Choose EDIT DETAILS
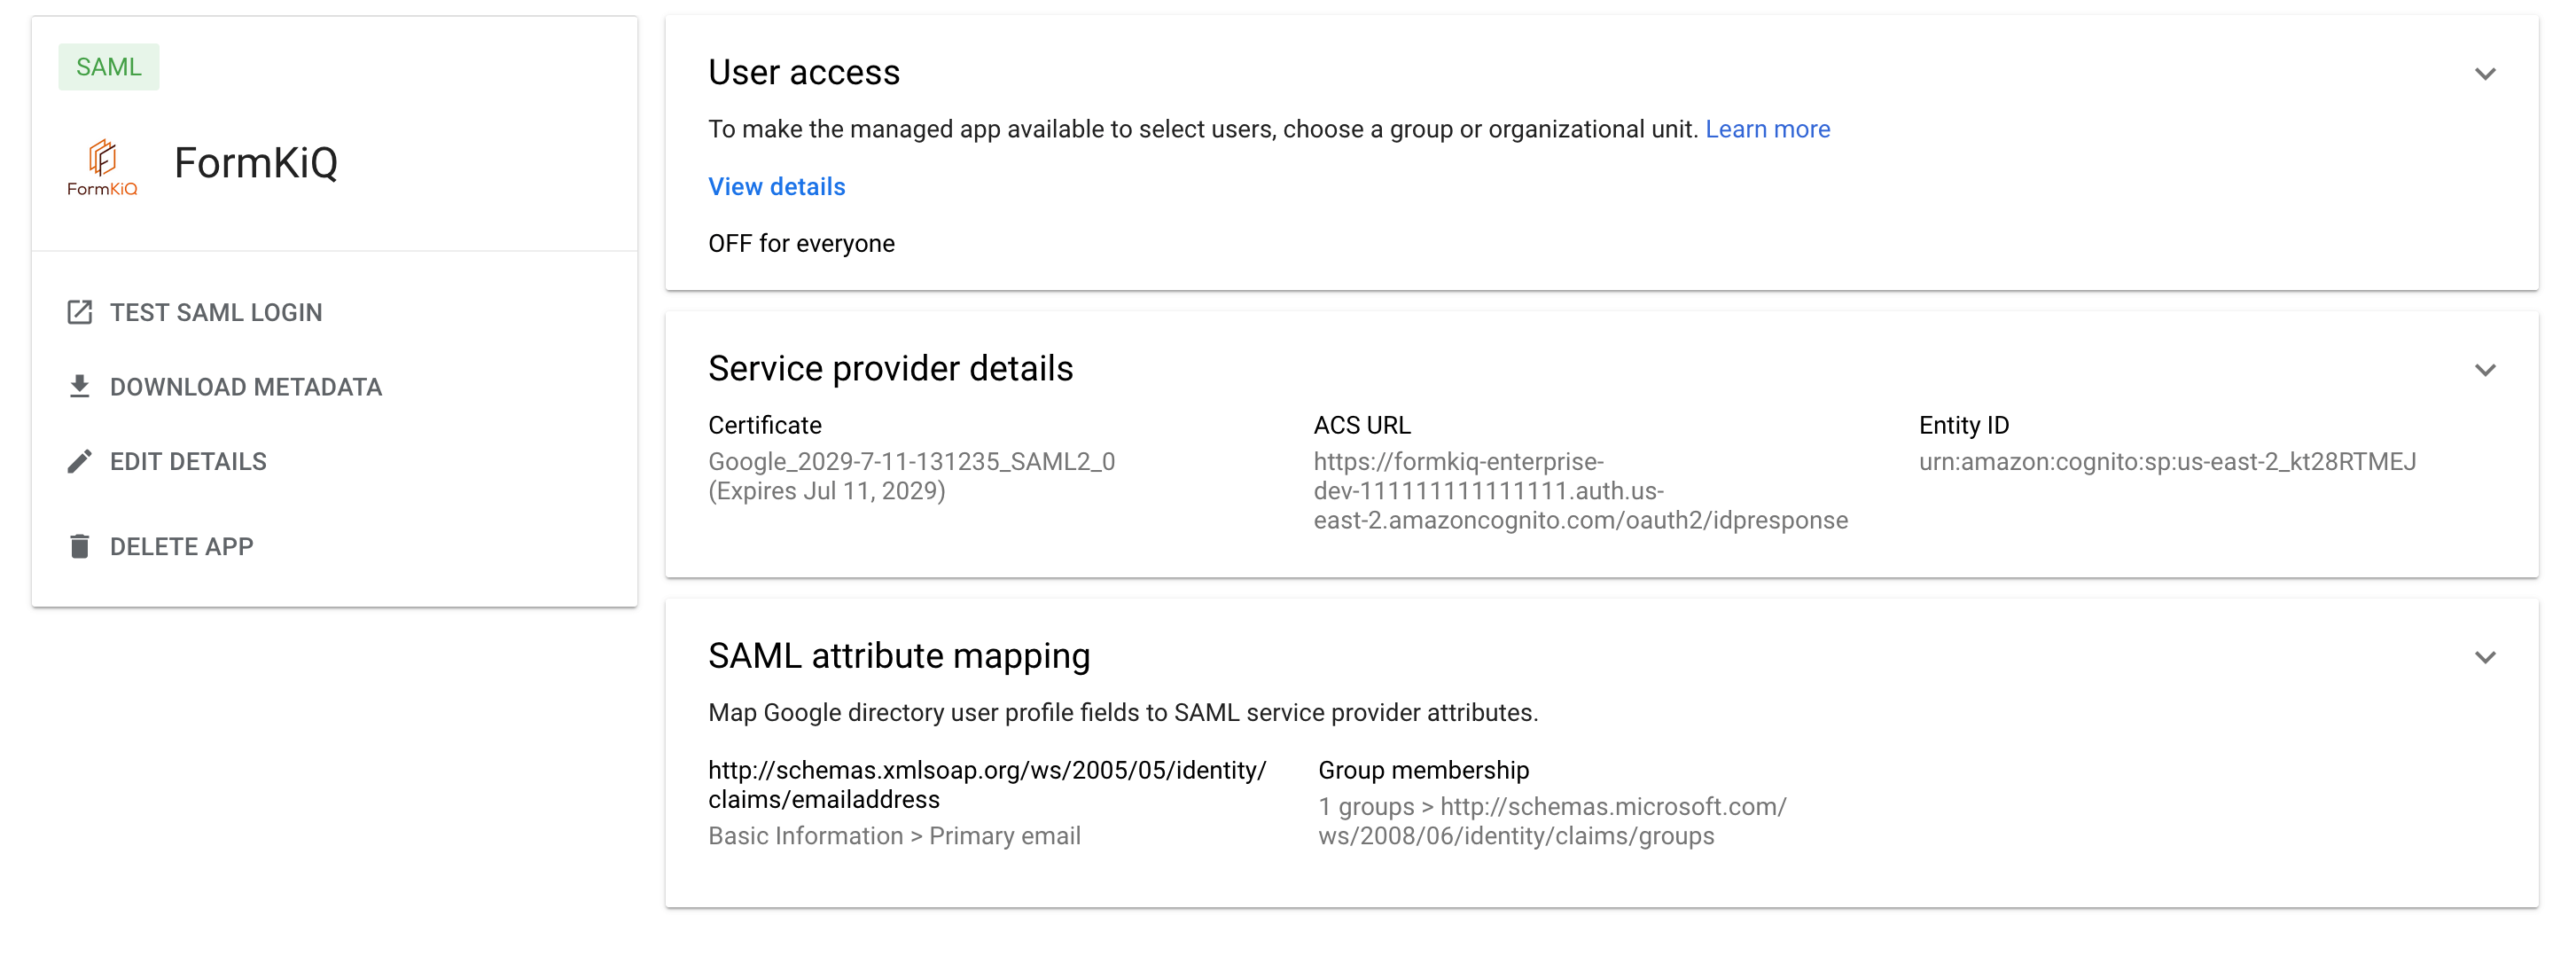 coord(188,461)
